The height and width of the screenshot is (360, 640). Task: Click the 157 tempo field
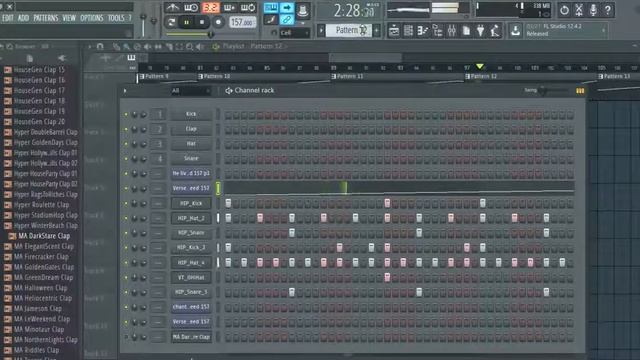click(242, 22)
